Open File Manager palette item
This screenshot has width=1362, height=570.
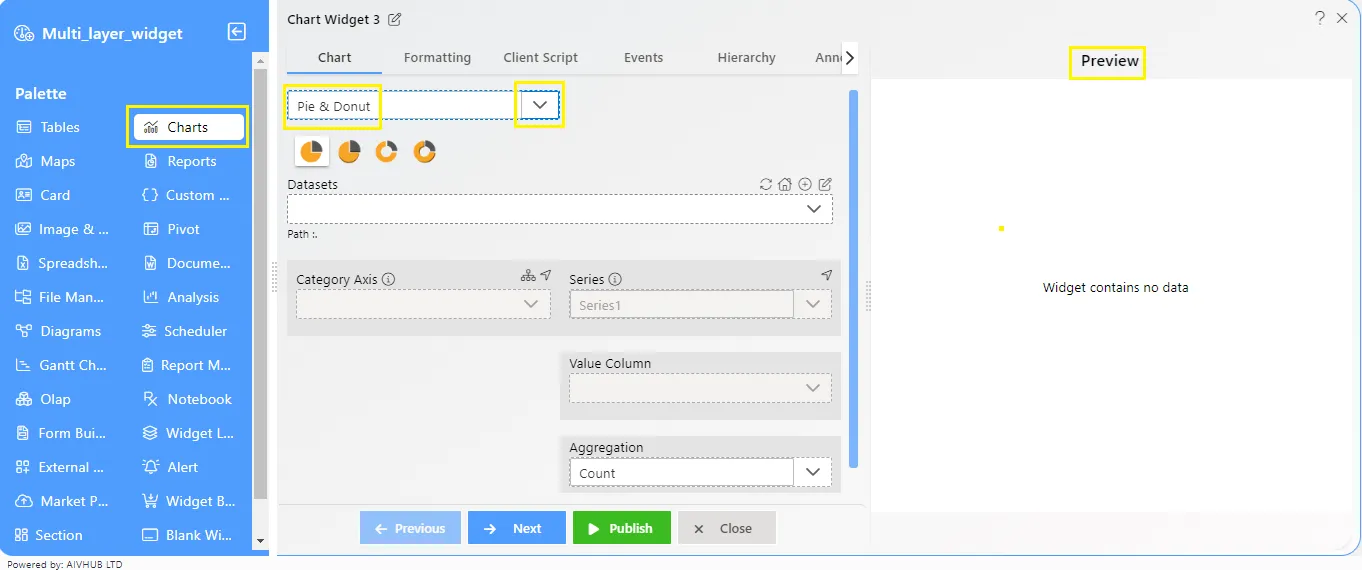[62, 297]
